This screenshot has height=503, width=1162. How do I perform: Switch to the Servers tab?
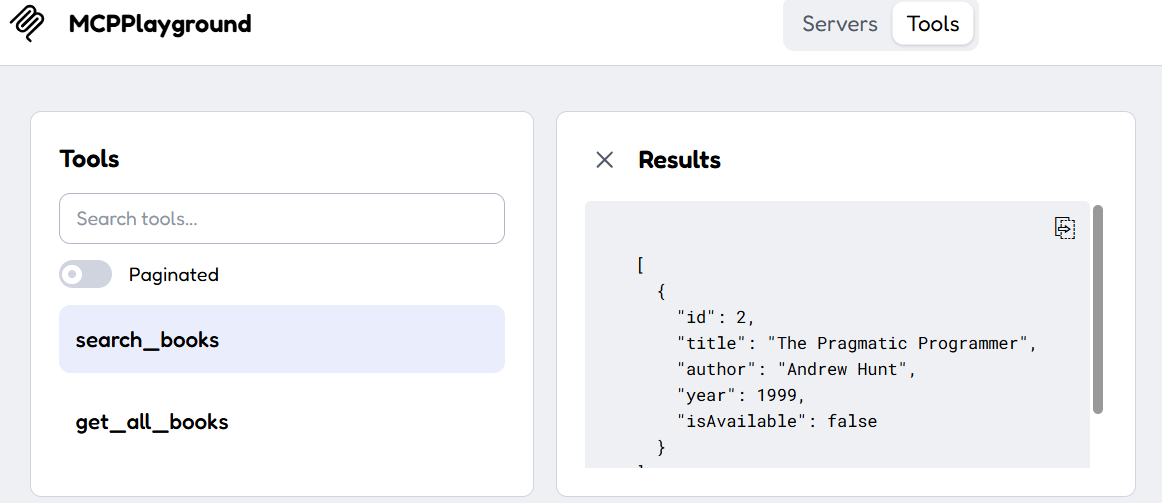pos(840,24)
